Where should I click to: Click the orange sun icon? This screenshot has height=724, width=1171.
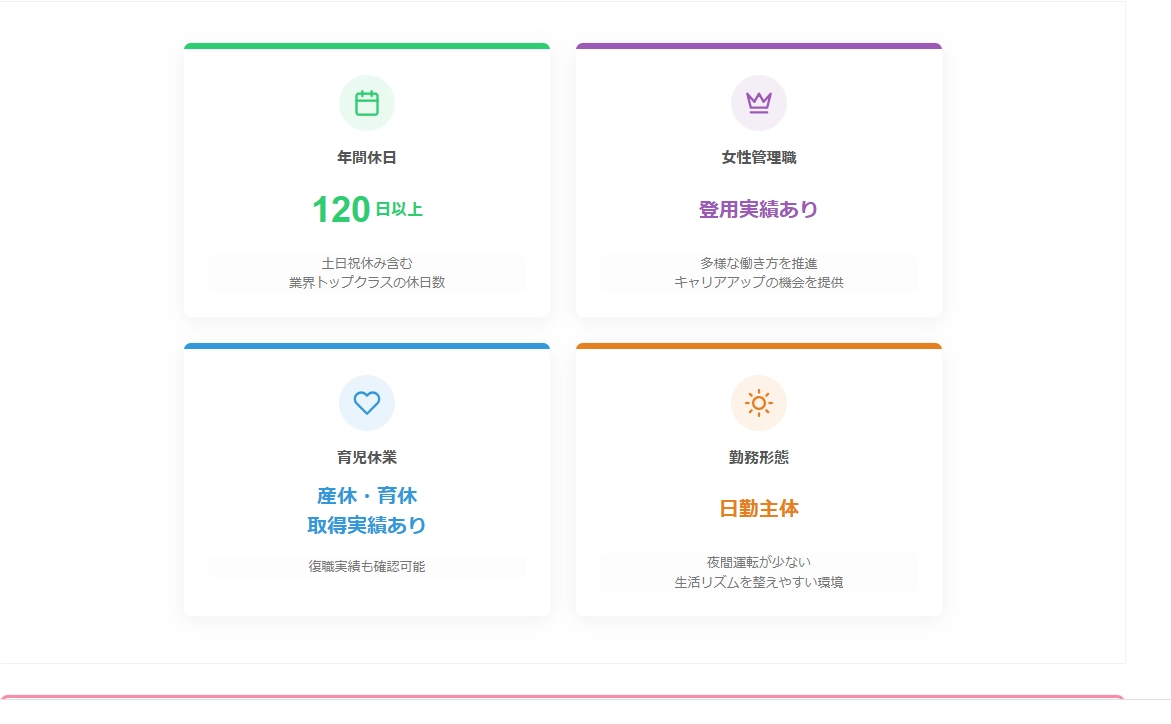[759, 403]
